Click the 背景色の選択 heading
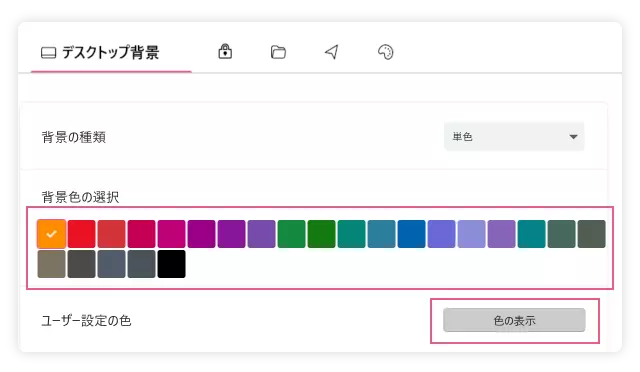 click(x=80, y=197)
